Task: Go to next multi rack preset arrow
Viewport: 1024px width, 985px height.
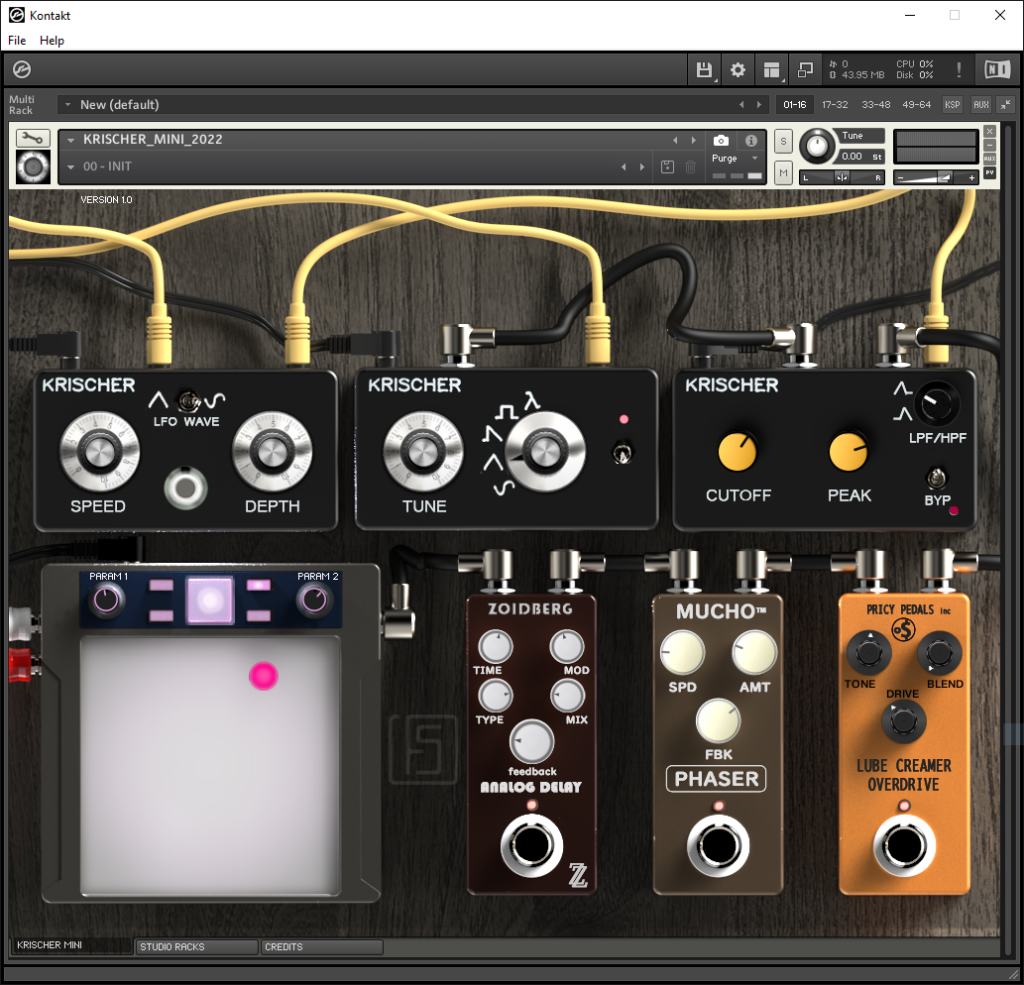Action: point(759,105)
